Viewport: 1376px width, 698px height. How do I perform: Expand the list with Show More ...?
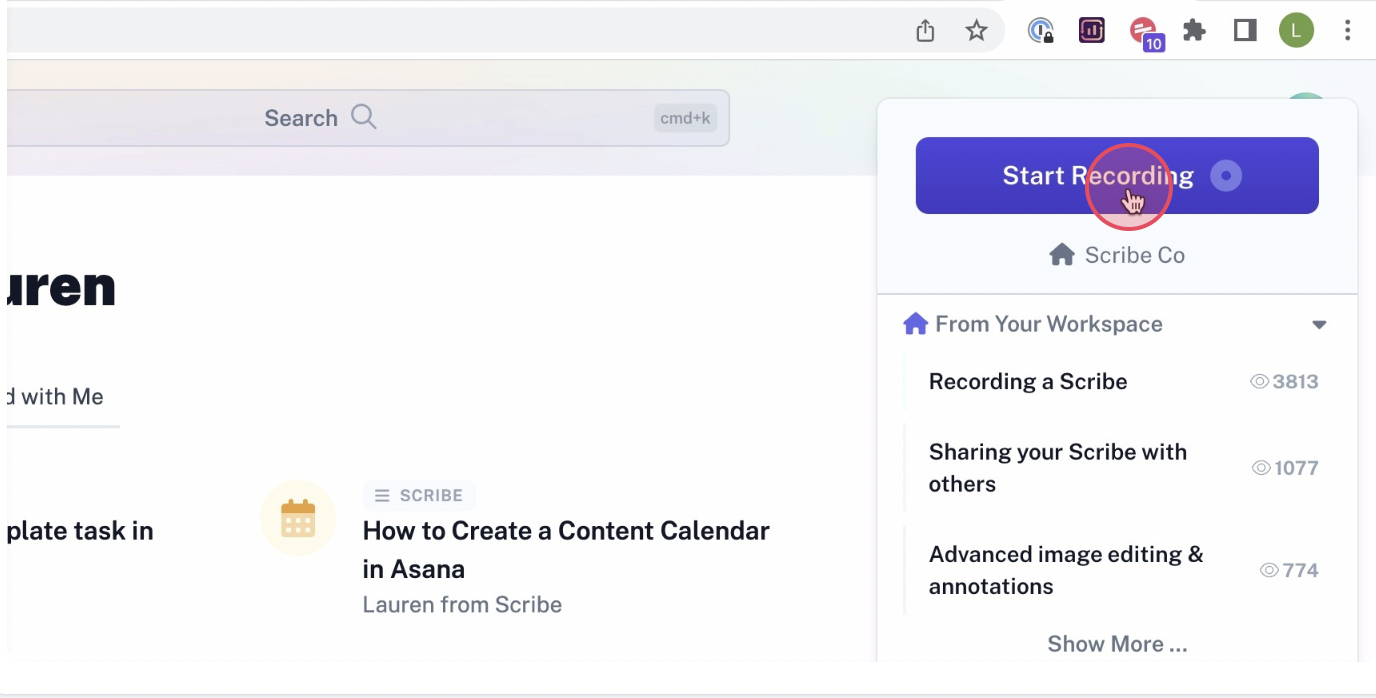(x=1117, y=644)
